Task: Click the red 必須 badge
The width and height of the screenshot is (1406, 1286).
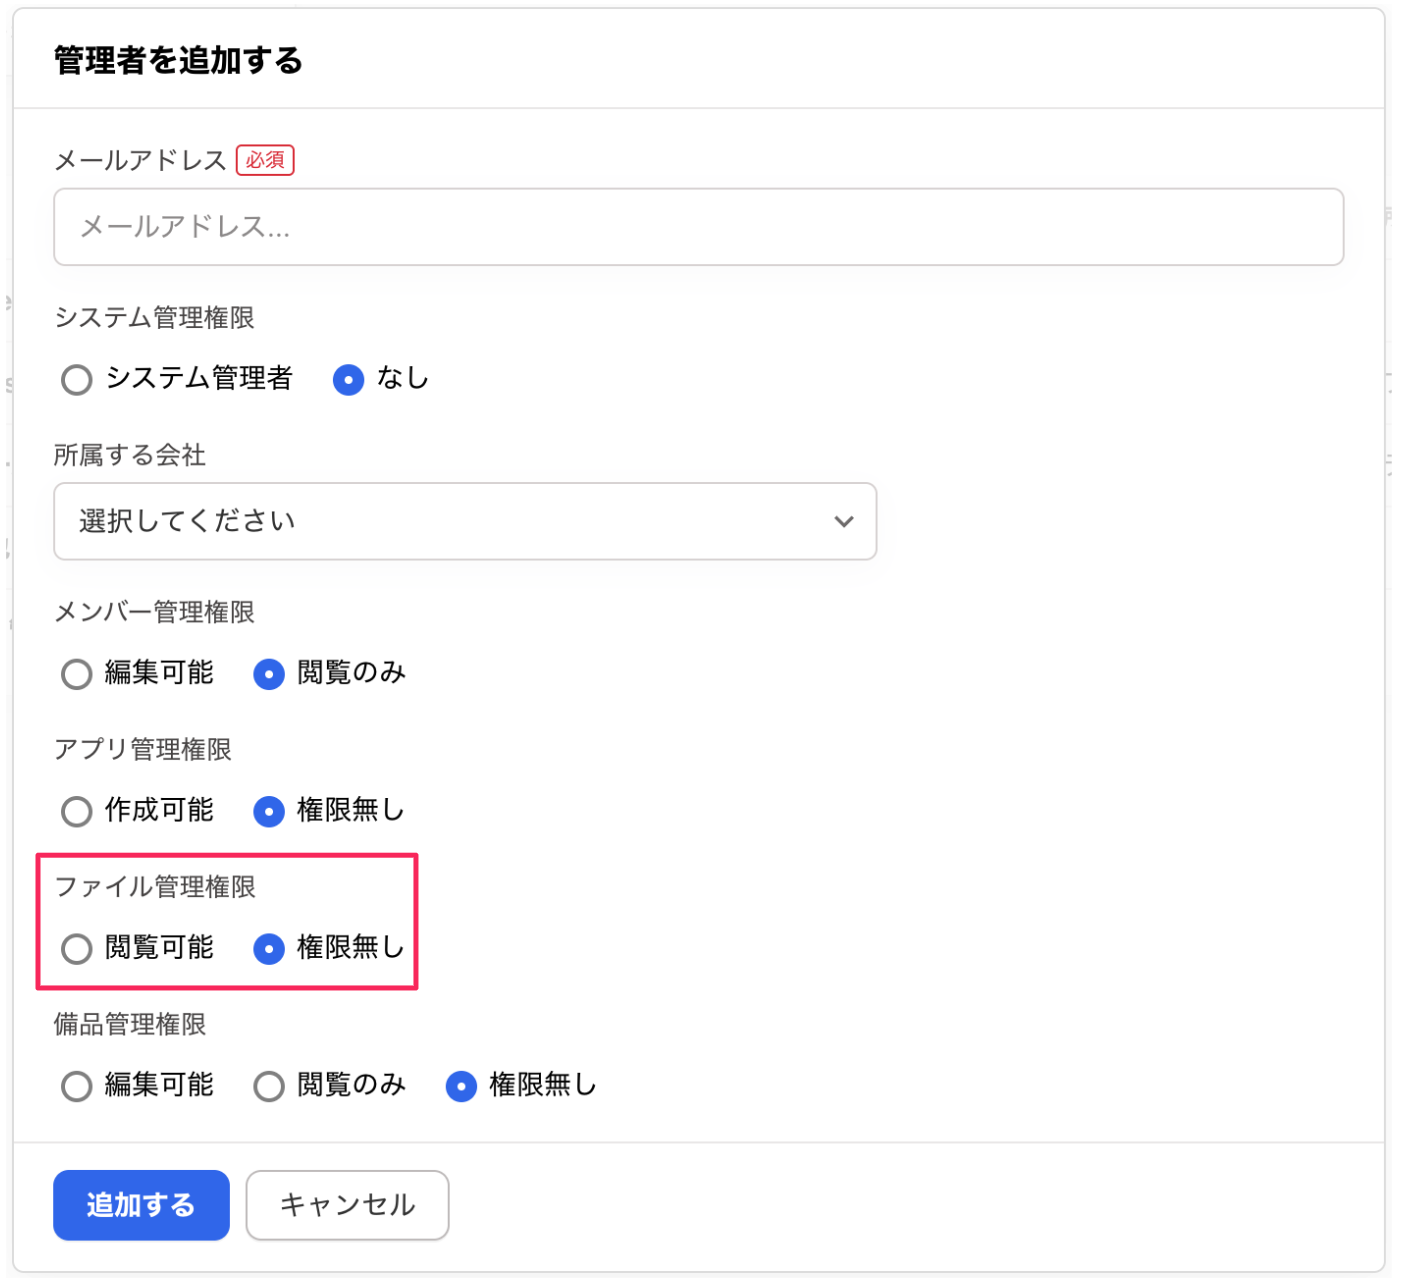Action: [265, 160]
